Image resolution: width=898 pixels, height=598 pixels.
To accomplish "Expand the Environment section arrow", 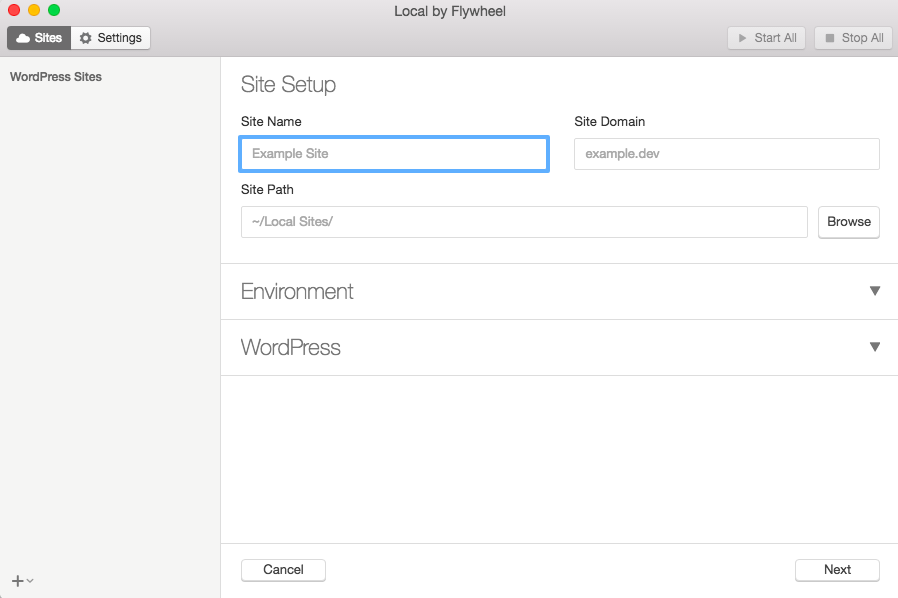I will coord(875,291).
